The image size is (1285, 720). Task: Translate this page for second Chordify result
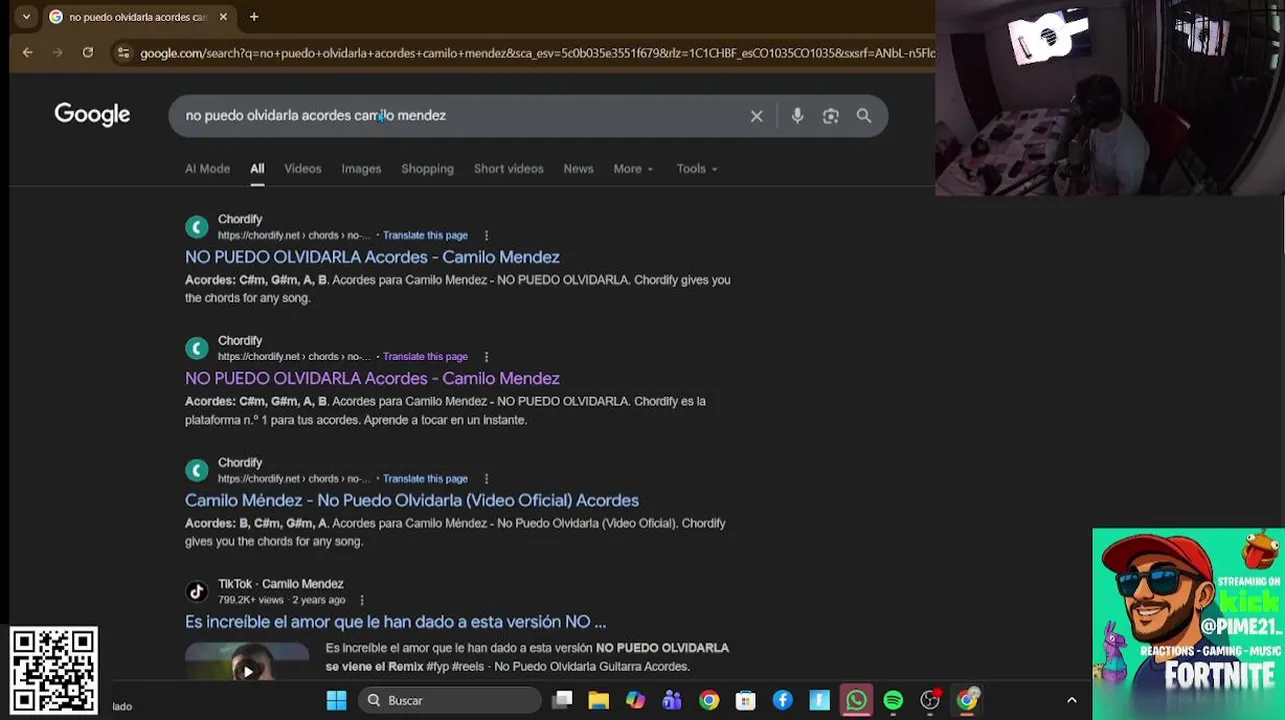tap(425, 357)
